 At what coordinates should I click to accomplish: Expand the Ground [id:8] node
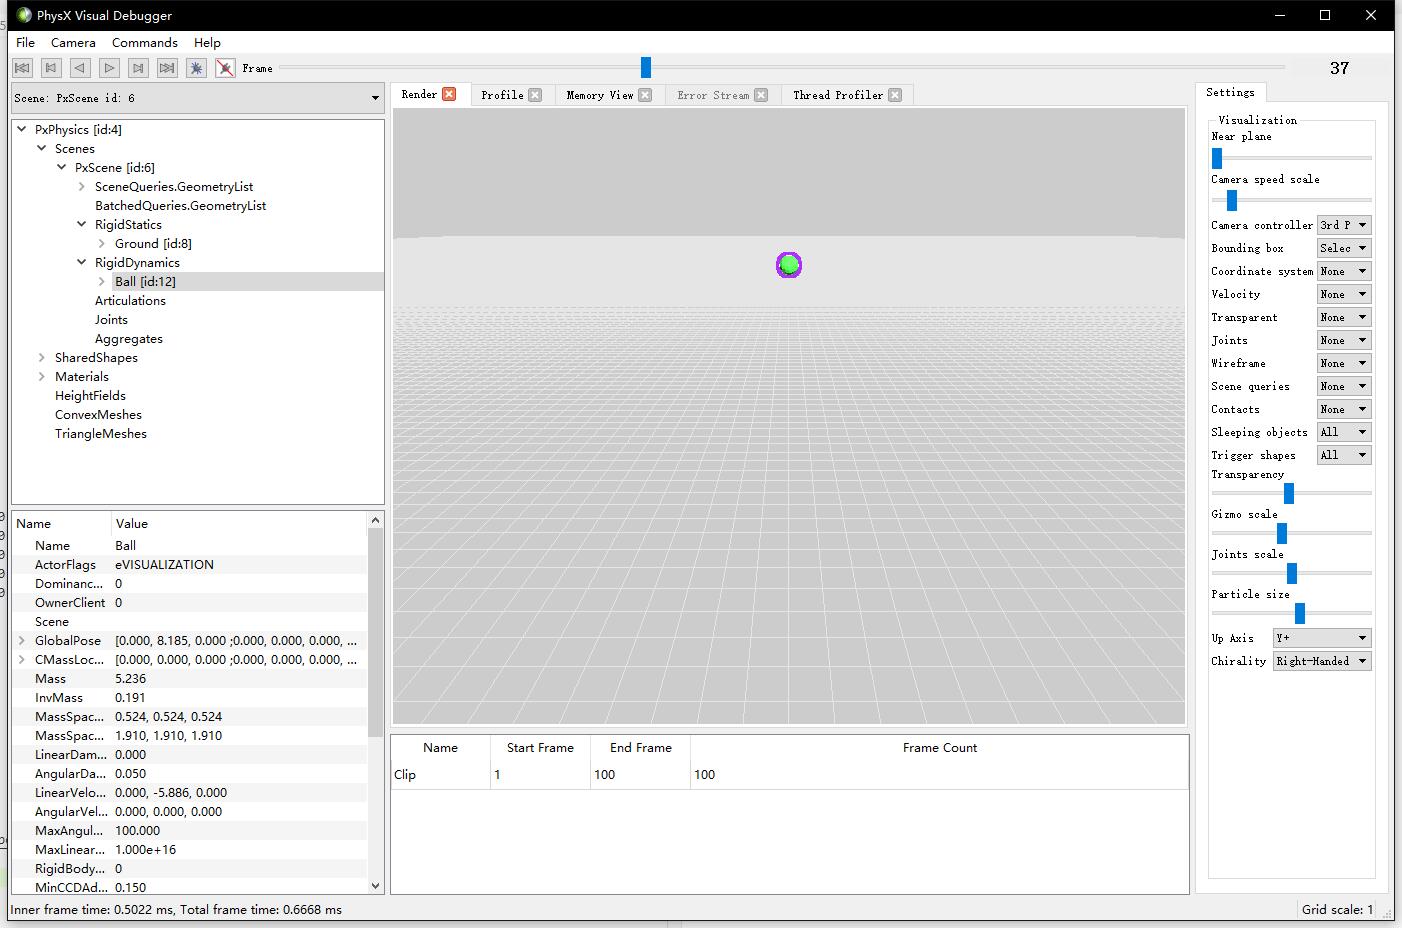[x=102, y=243]
